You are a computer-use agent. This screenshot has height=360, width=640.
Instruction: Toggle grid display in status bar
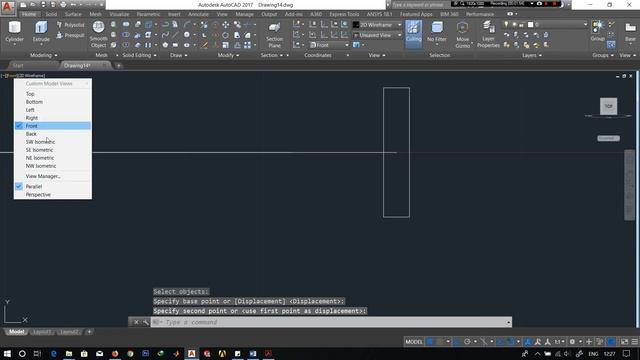click(x=430, y=342)
